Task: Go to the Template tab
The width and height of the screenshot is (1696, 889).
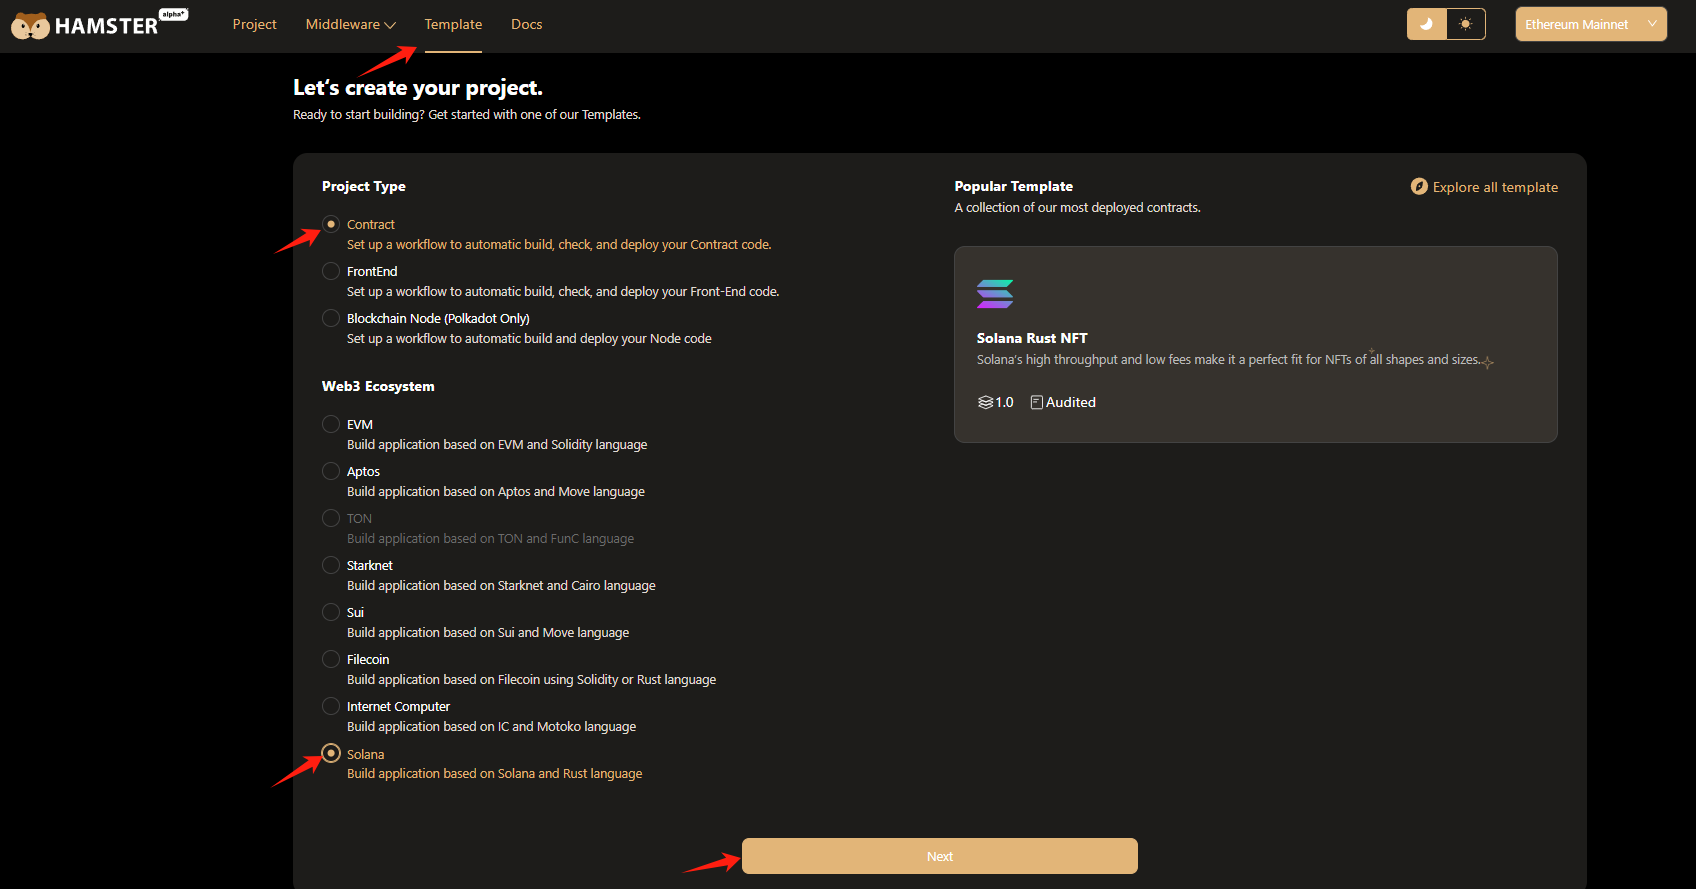Action: point(453,24)
